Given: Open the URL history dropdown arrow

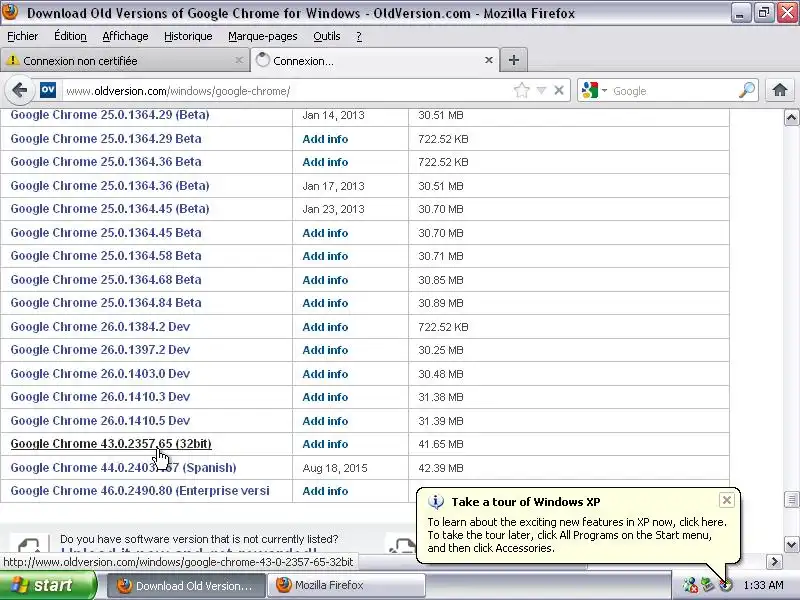Looking at the screenshot, I should [541, 91].
